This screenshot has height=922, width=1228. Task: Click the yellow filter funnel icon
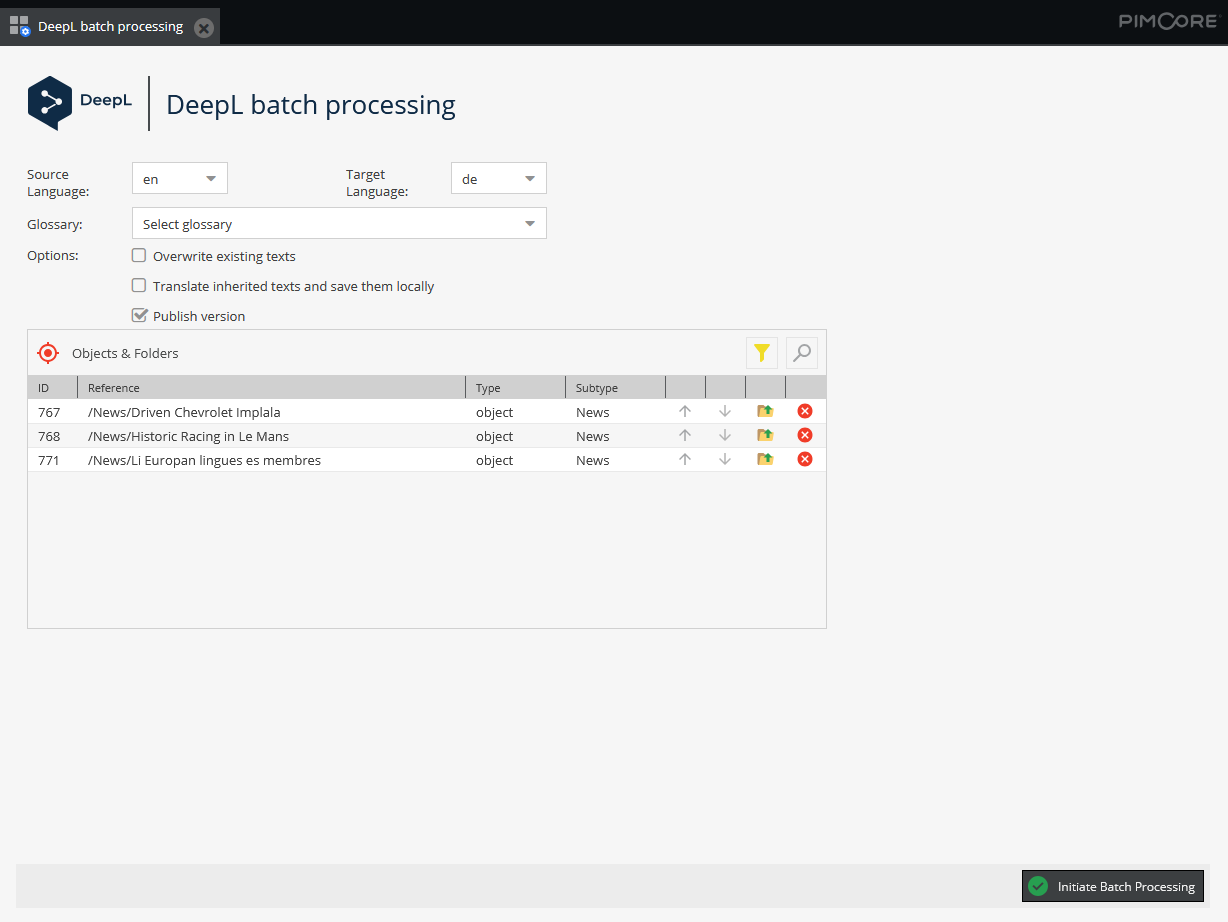tap(762, 353)
